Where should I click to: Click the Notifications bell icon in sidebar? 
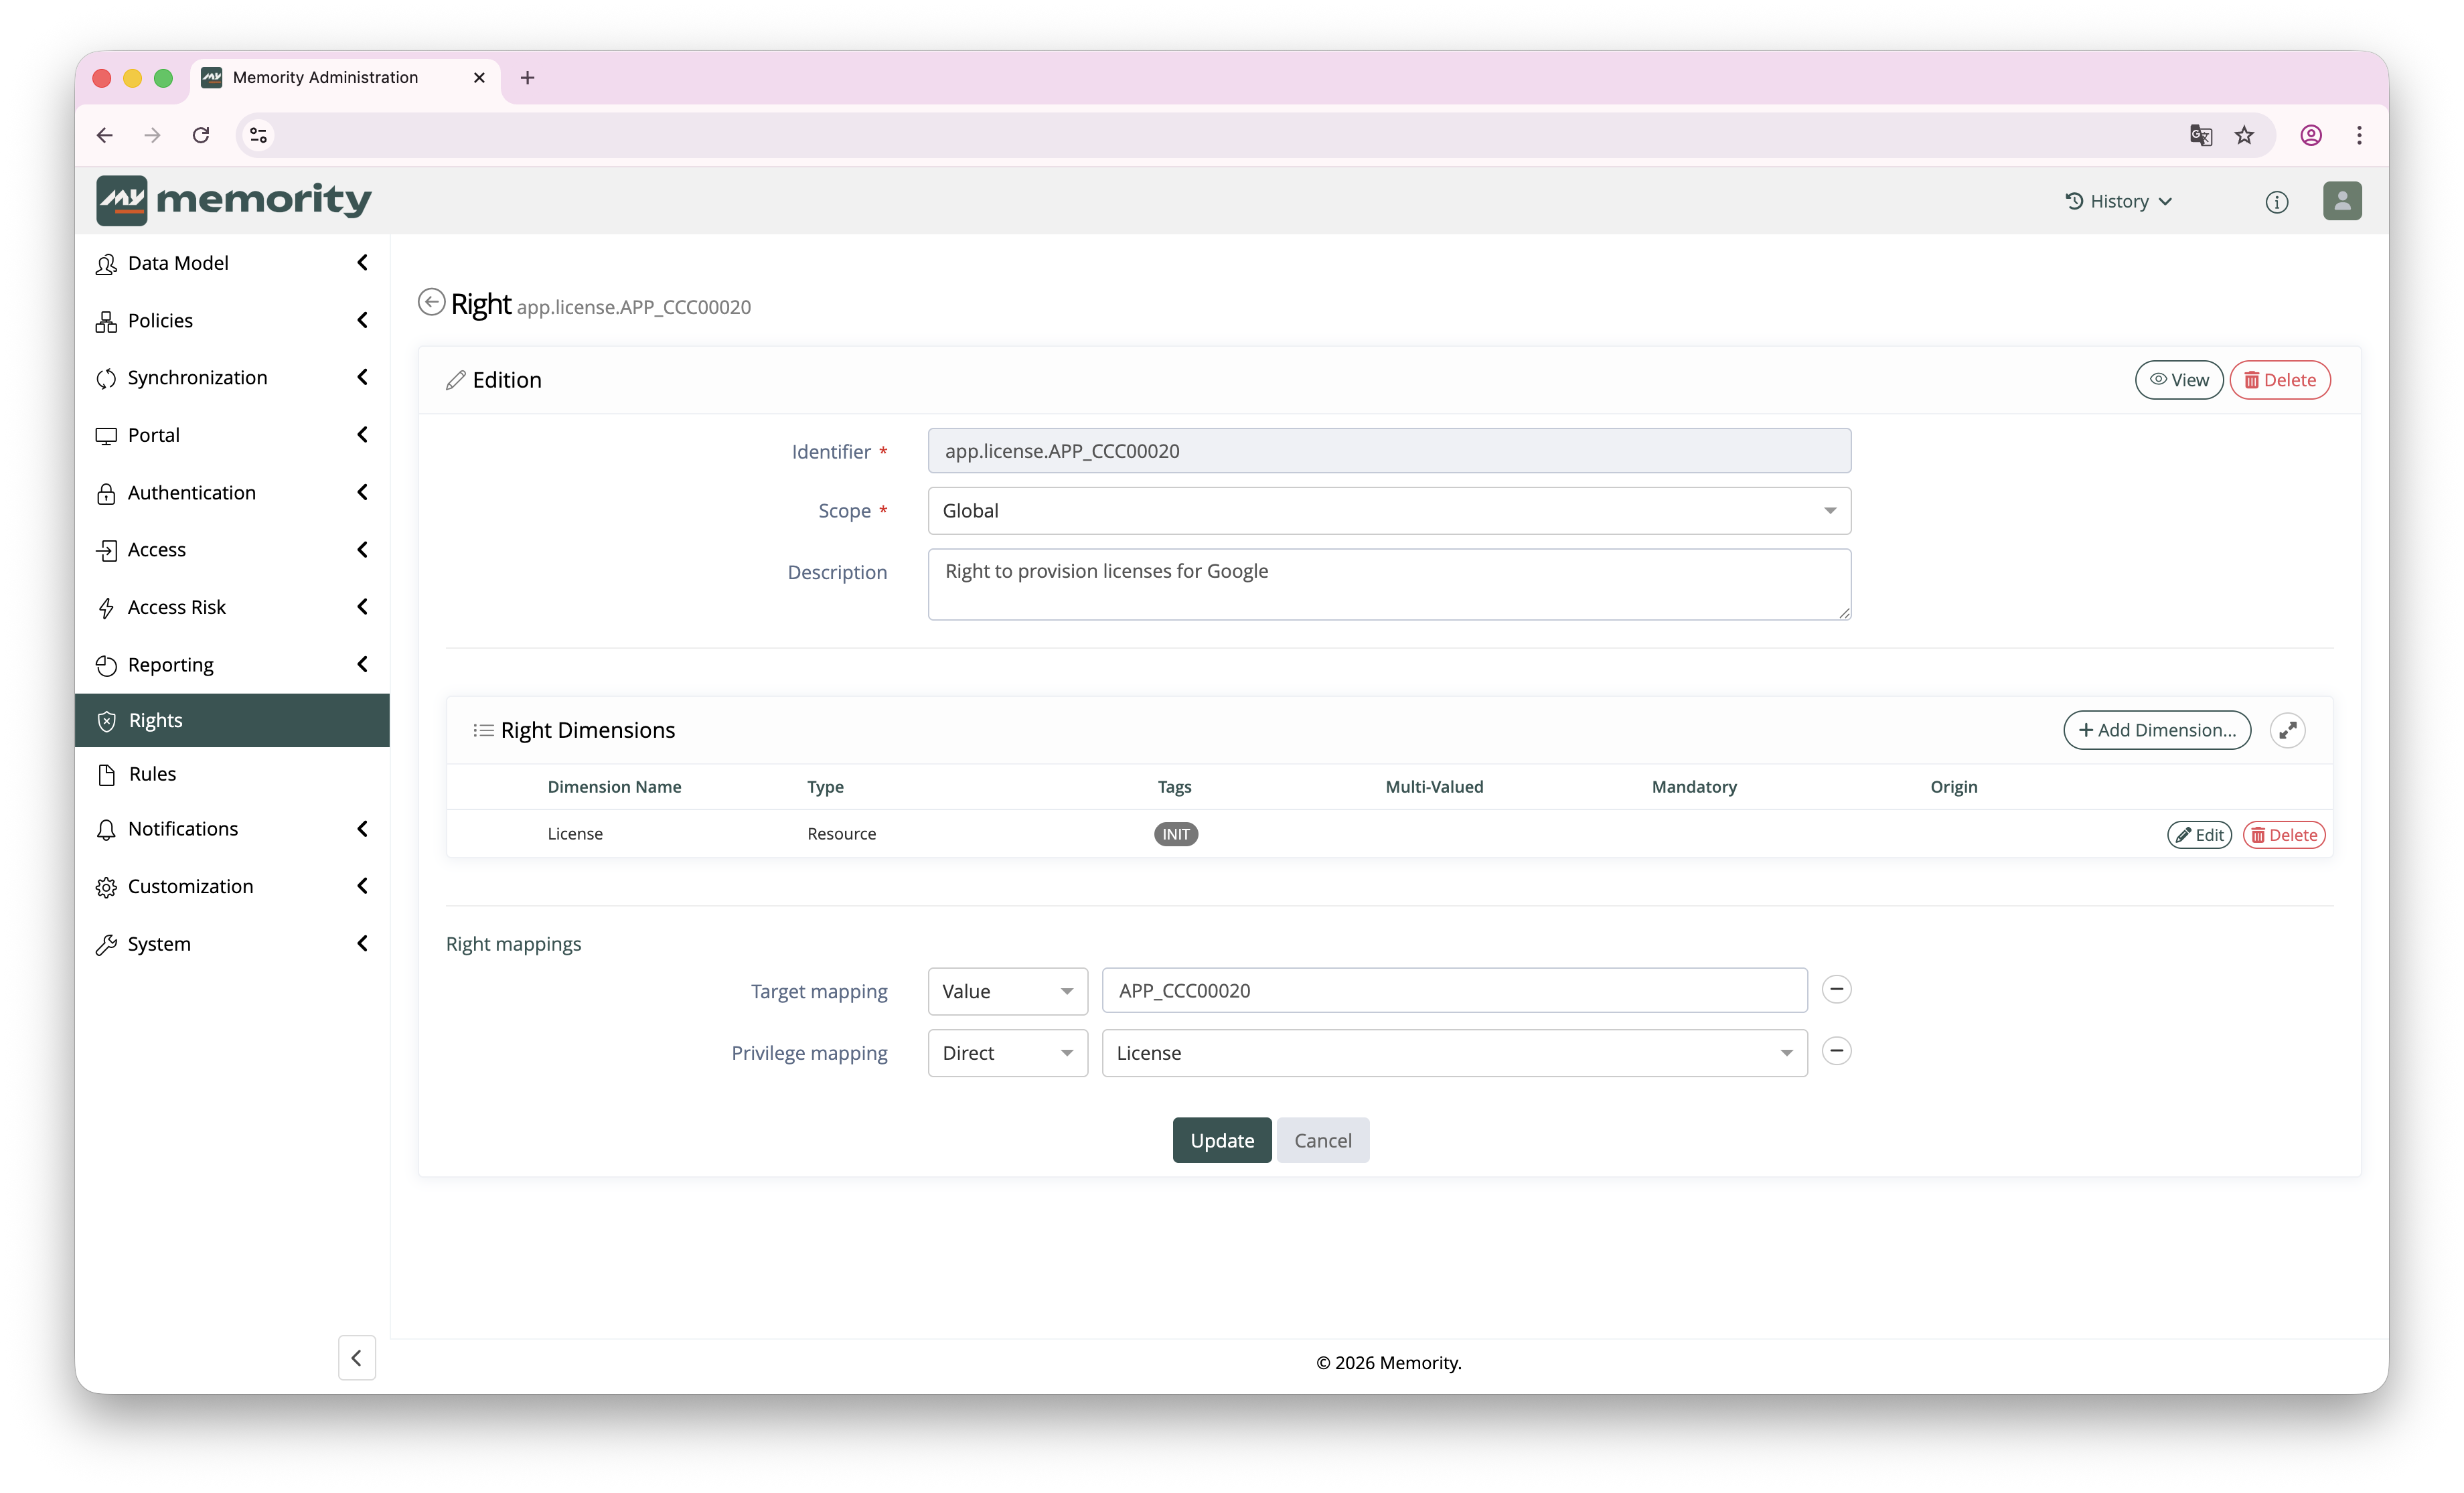coord(106,830)
